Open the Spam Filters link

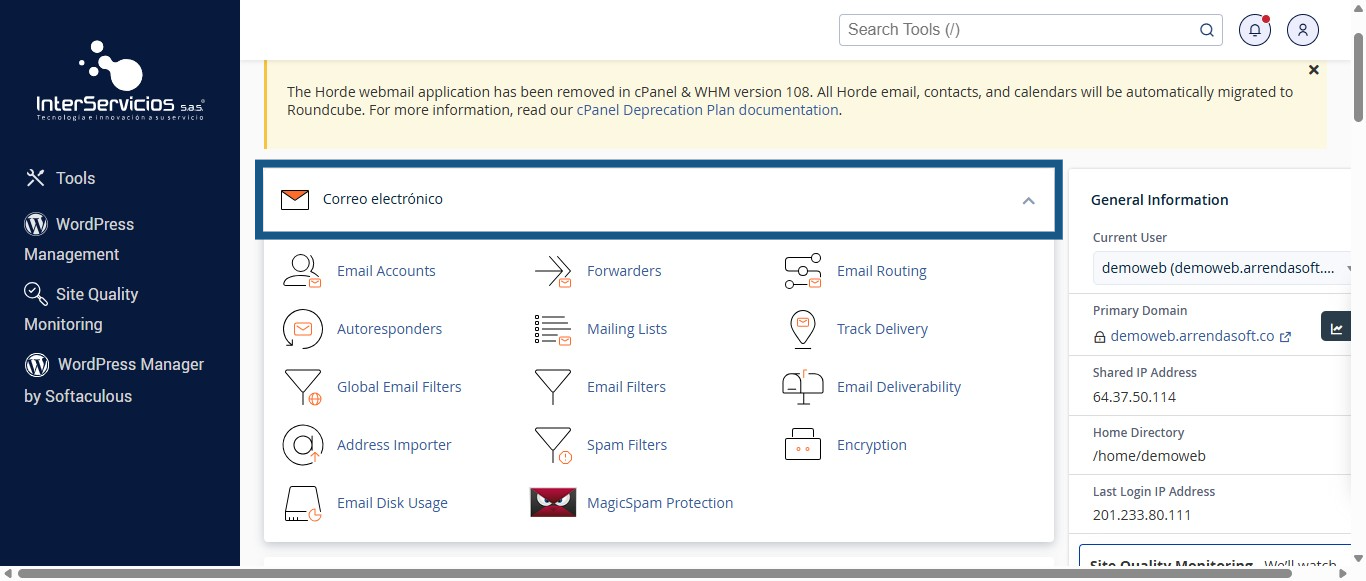[x=627, y=445]
